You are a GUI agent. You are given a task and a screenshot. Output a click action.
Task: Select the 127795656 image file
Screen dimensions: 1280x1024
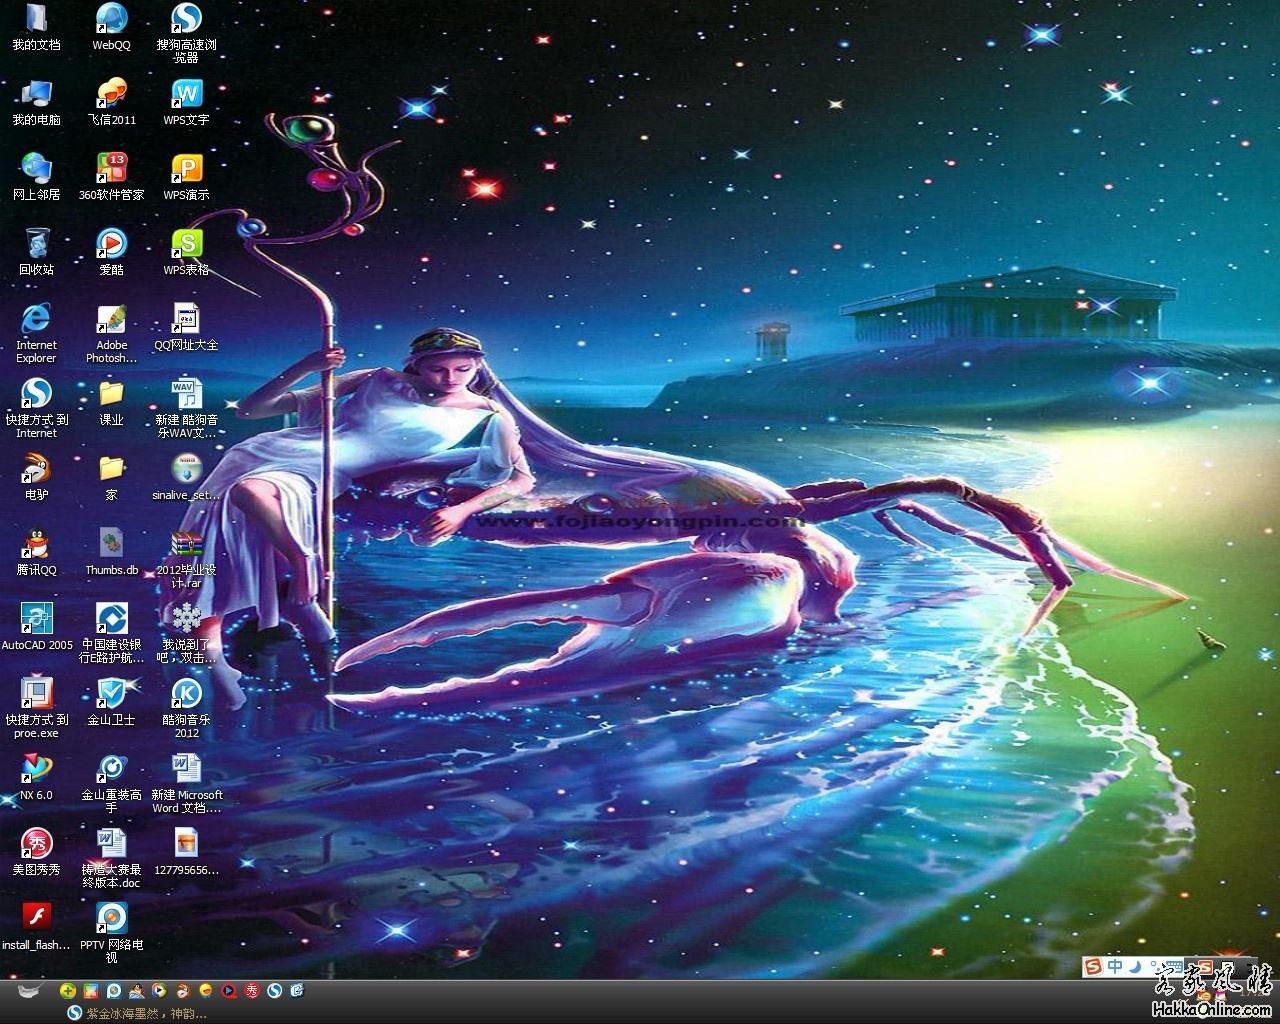(x=186, y=852)
